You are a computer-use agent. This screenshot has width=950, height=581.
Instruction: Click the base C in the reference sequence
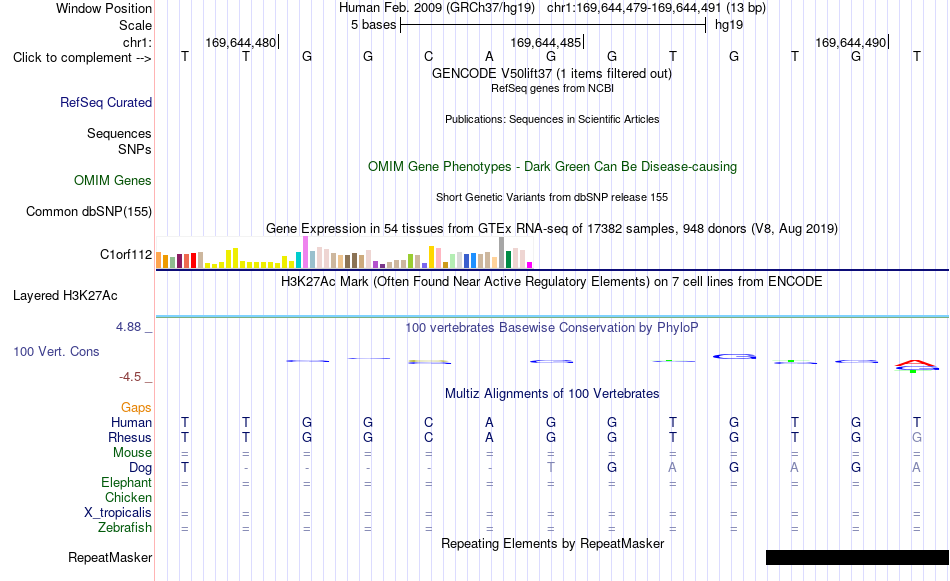click(x=428, y=56)
